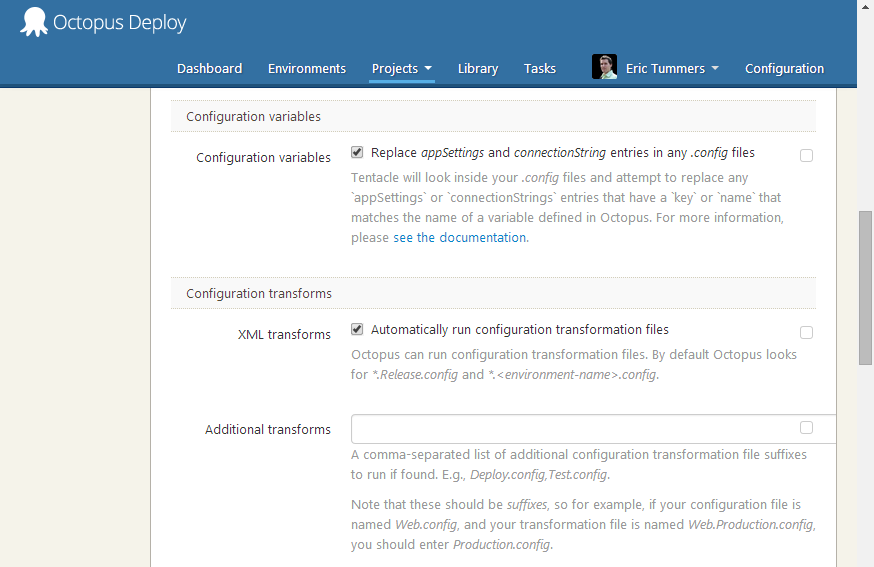This screenshot has width=874, height=567.
Task: Click Eric Tummers' profile avatar picture
Action: (x=604, y=68)
